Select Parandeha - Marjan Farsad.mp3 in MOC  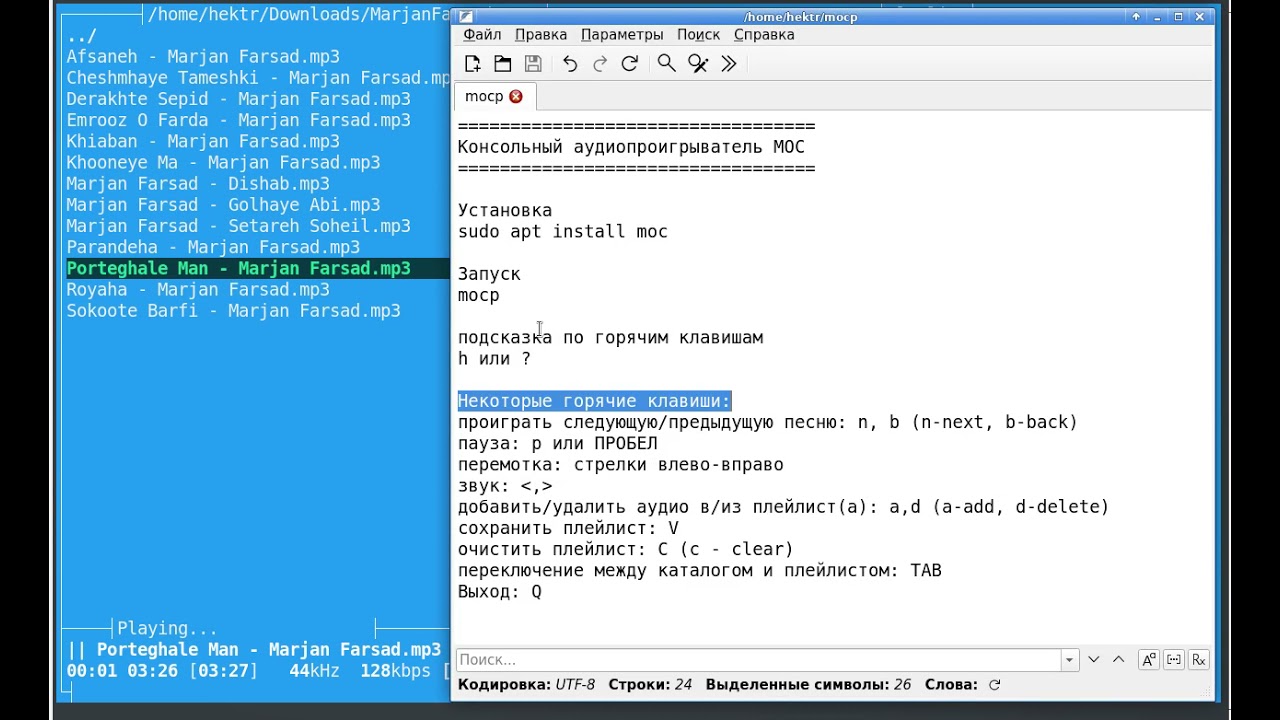[213, 247]
